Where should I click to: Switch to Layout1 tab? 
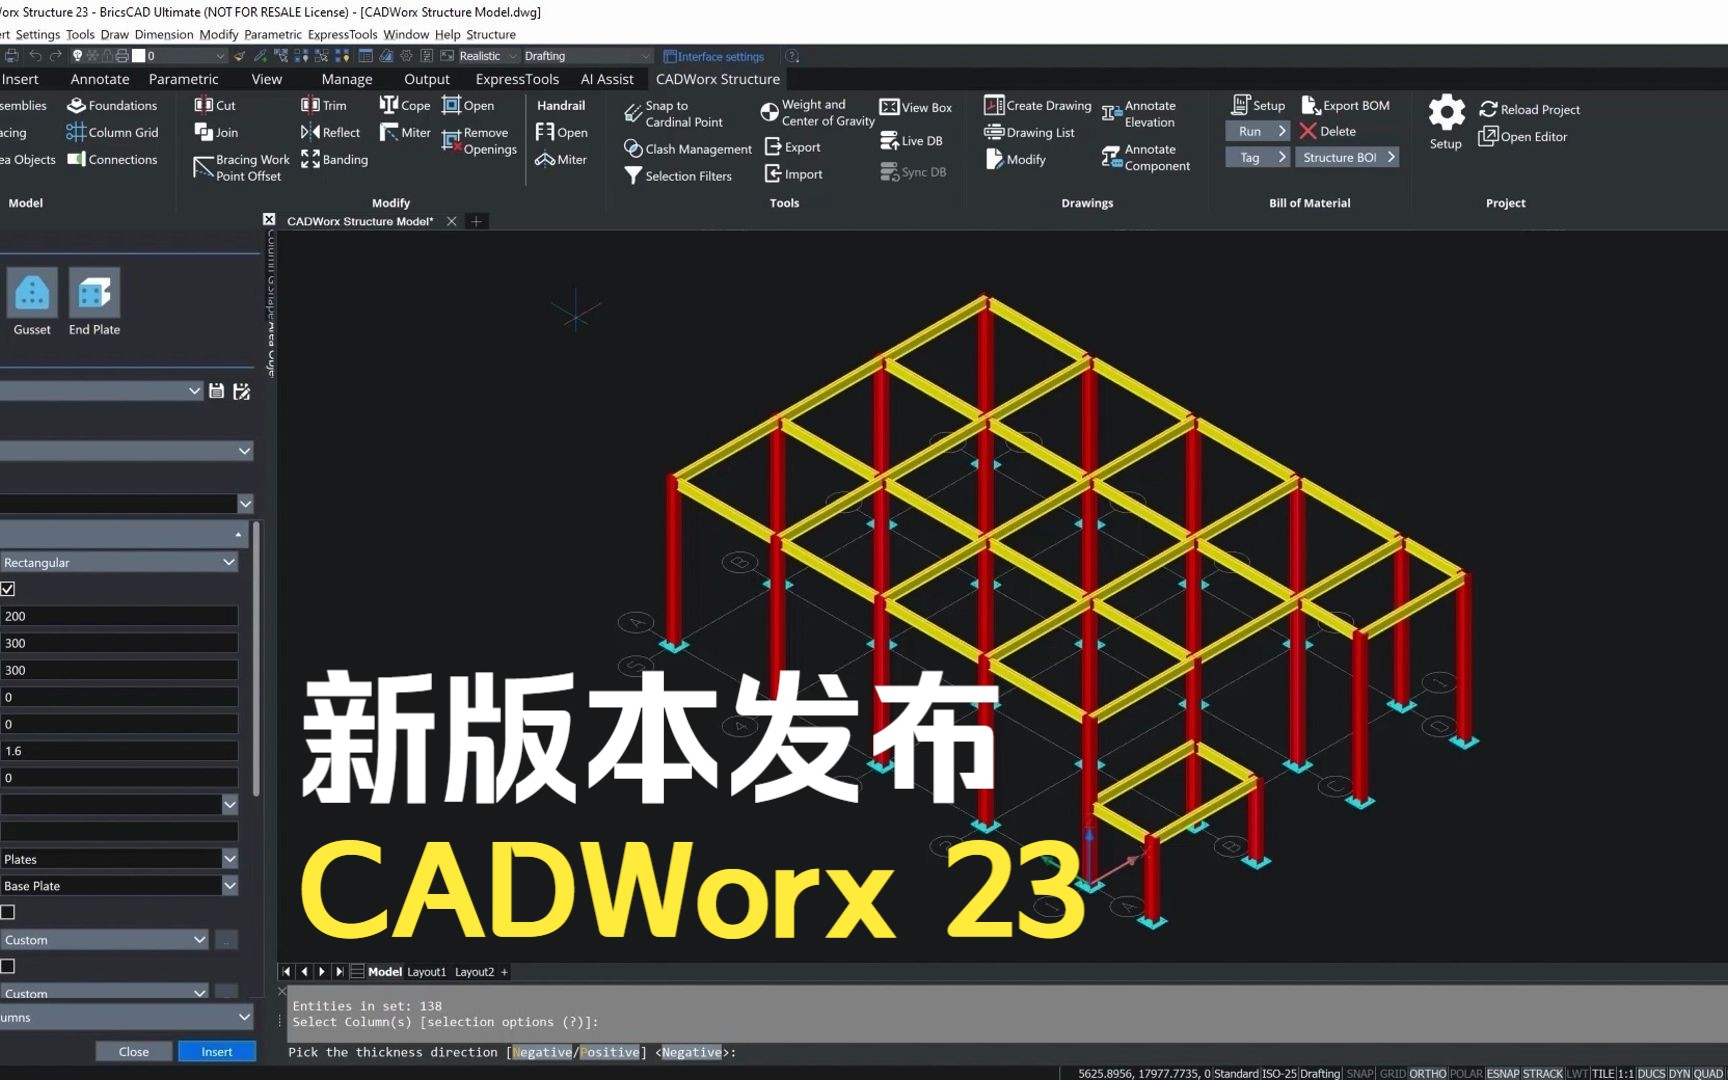(x=426, y=972)
